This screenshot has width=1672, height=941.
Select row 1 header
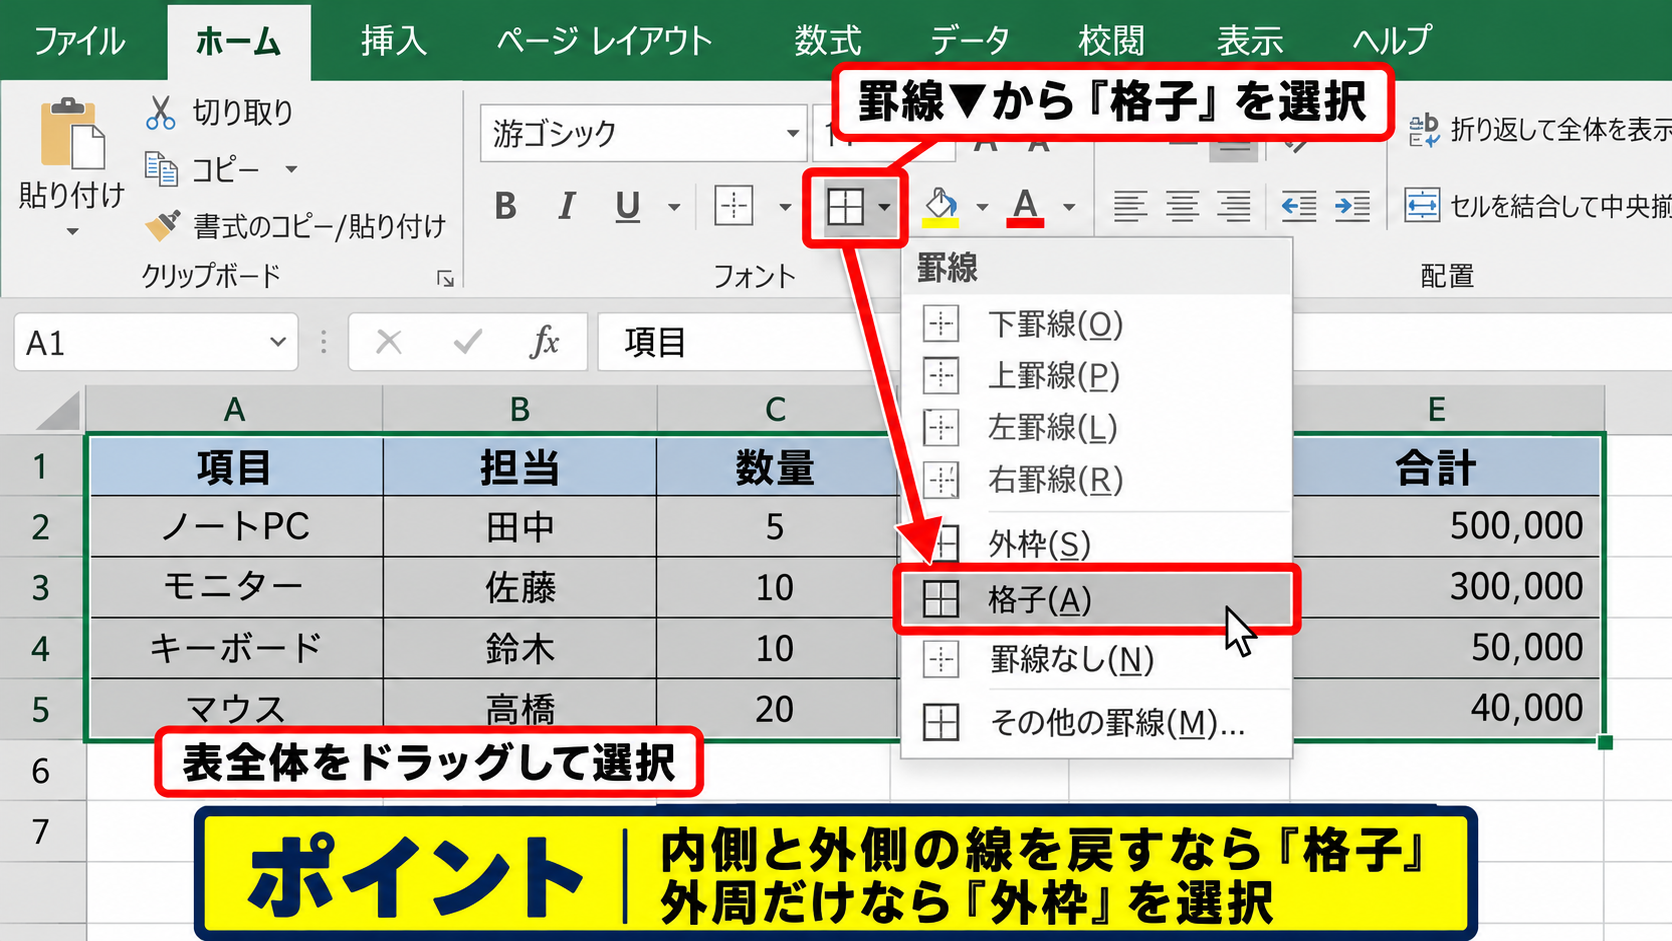(x=40, y=466)
